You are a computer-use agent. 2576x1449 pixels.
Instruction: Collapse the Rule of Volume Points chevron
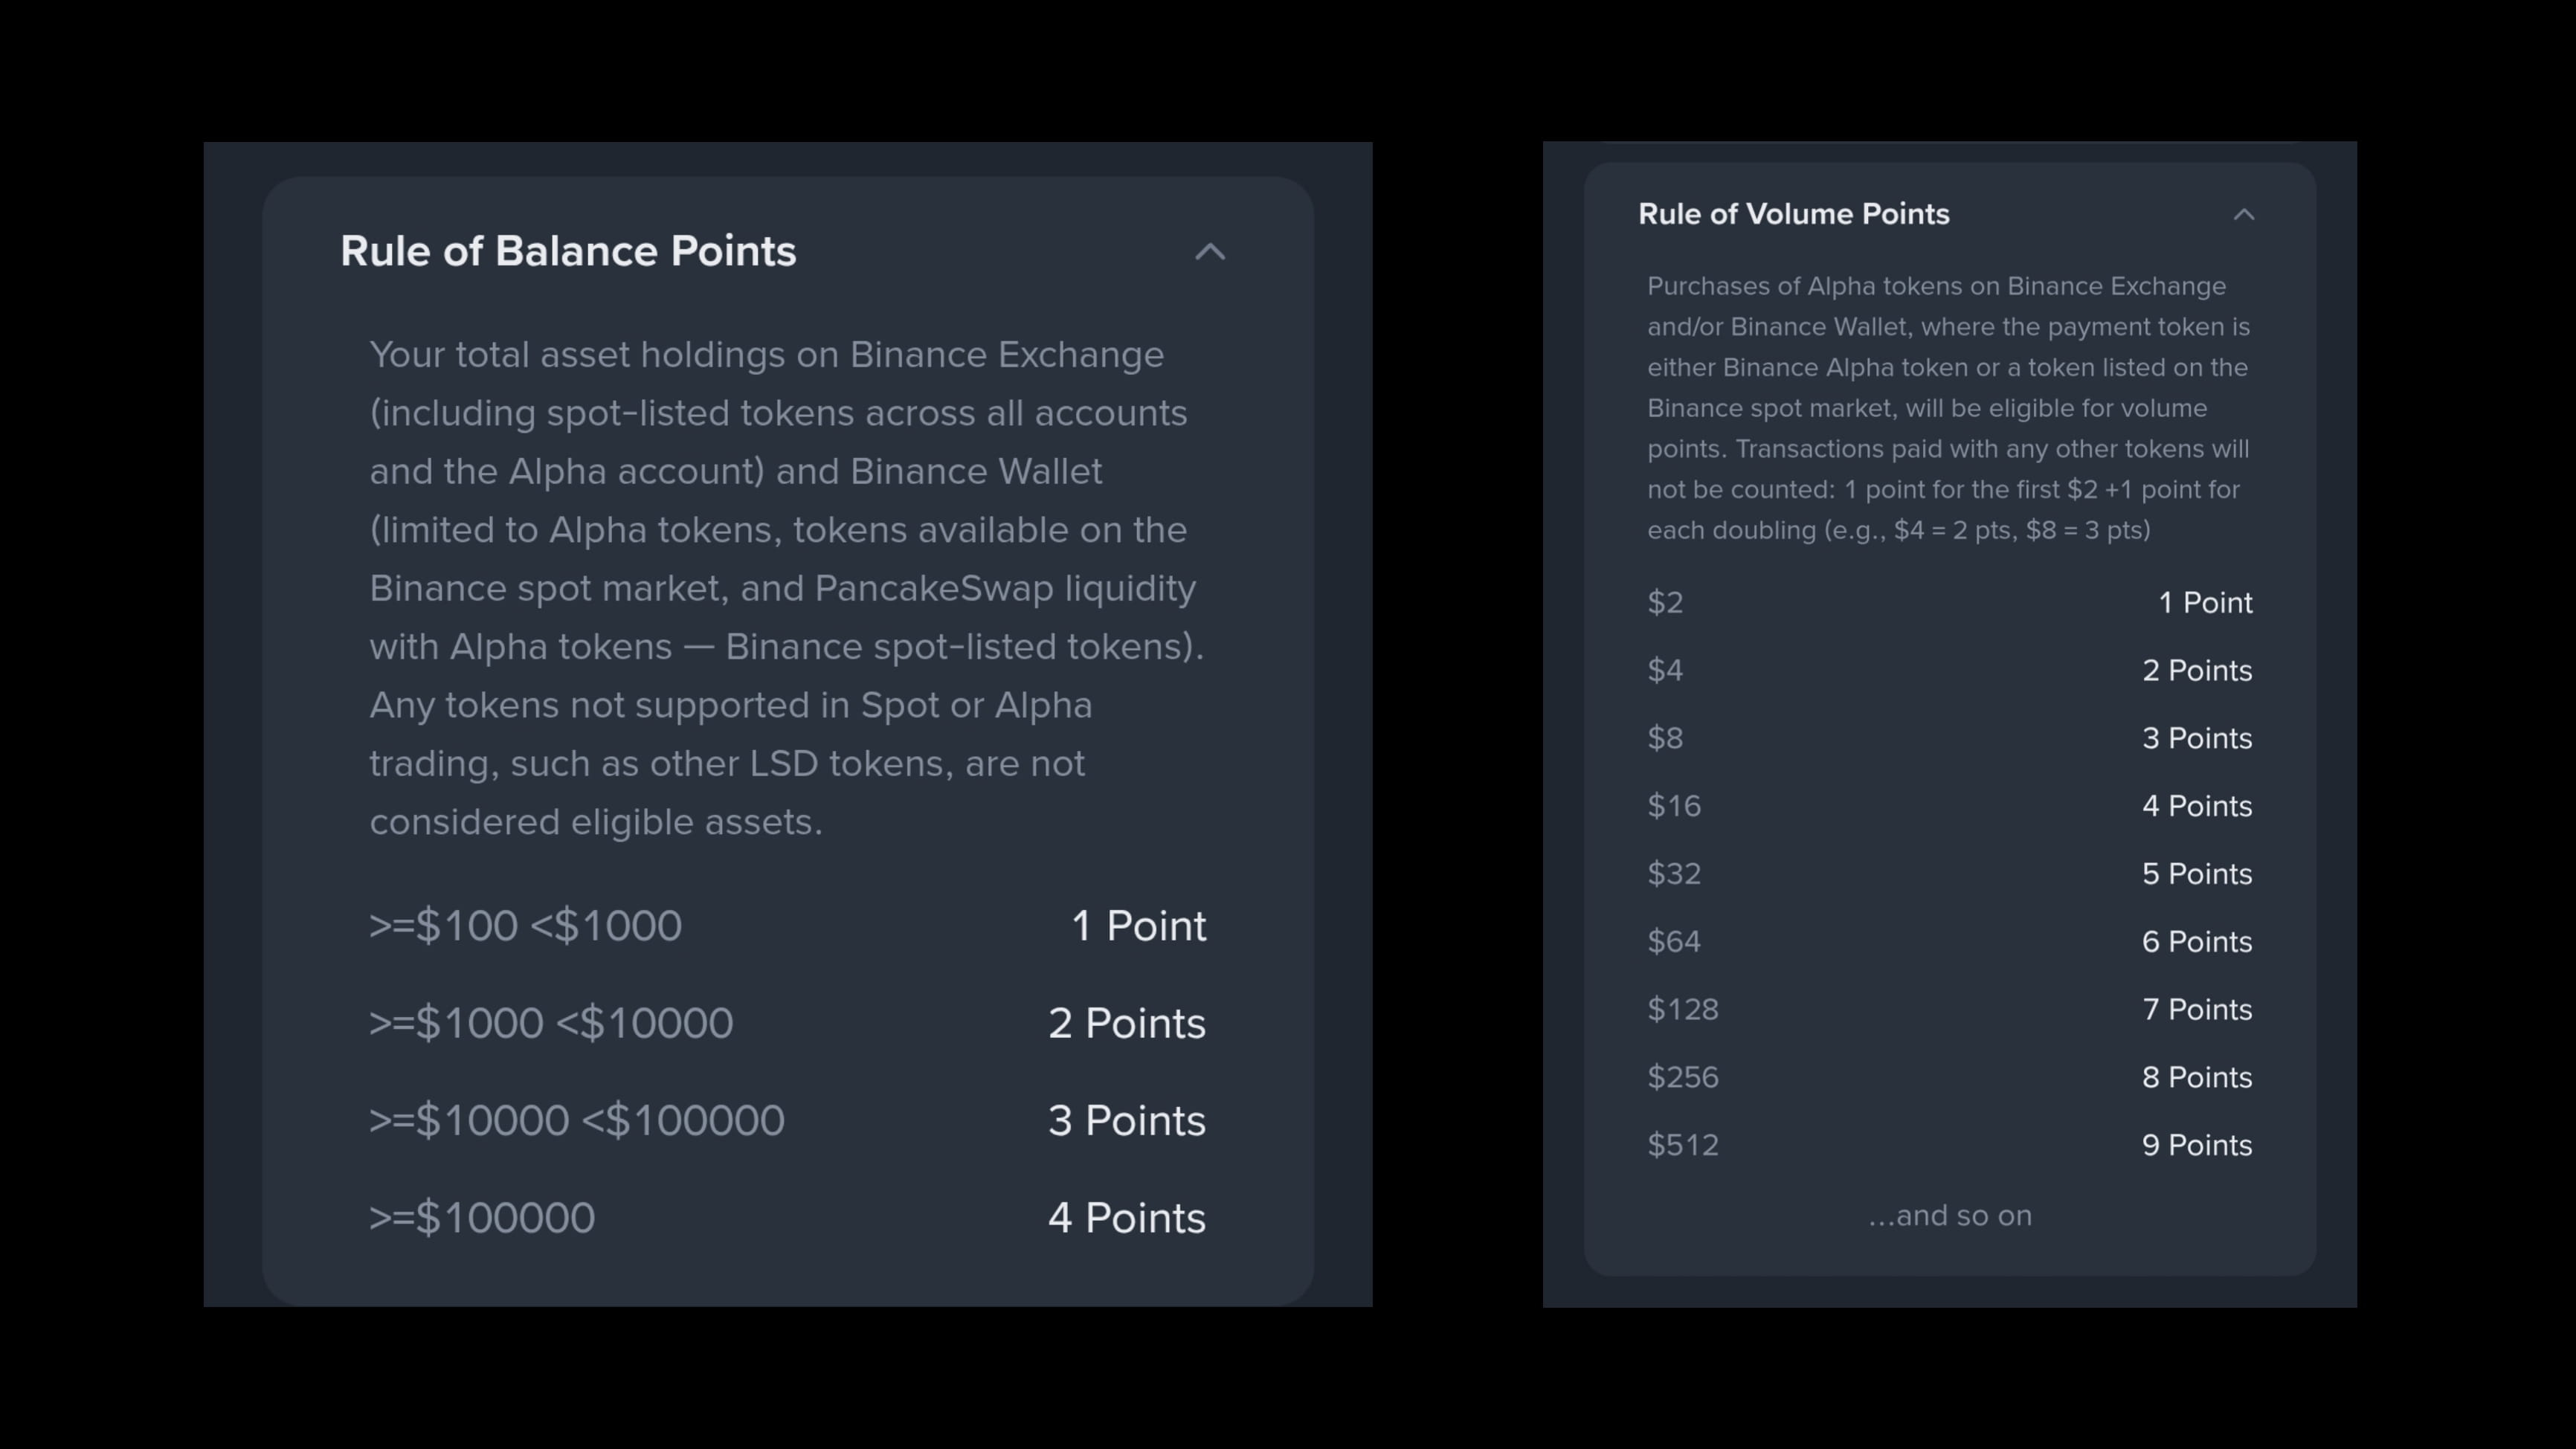coord(2244,215)
